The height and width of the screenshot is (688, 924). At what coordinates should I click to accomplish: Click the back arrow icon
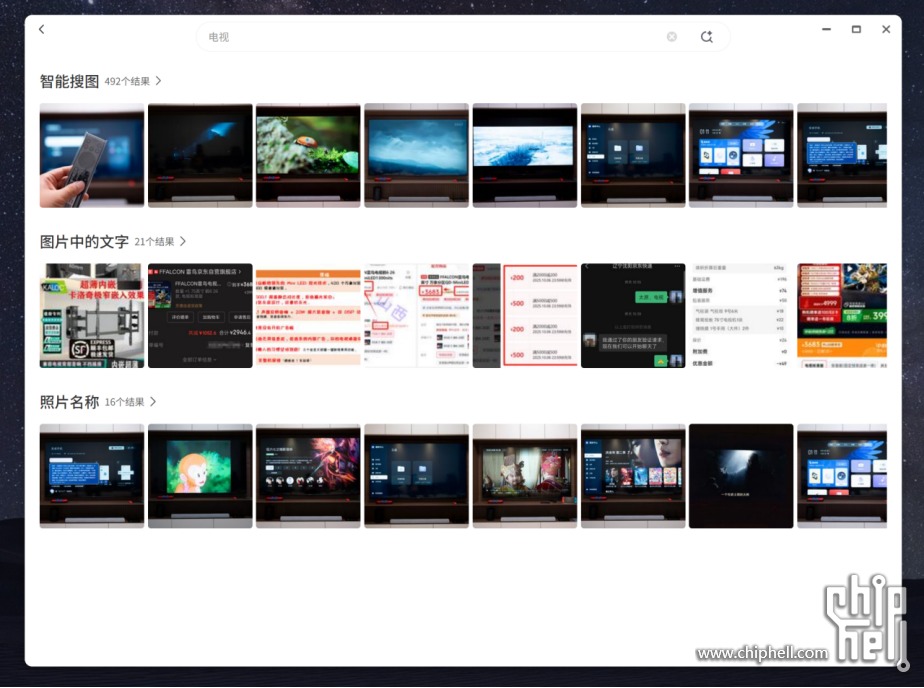coord(42,30)
